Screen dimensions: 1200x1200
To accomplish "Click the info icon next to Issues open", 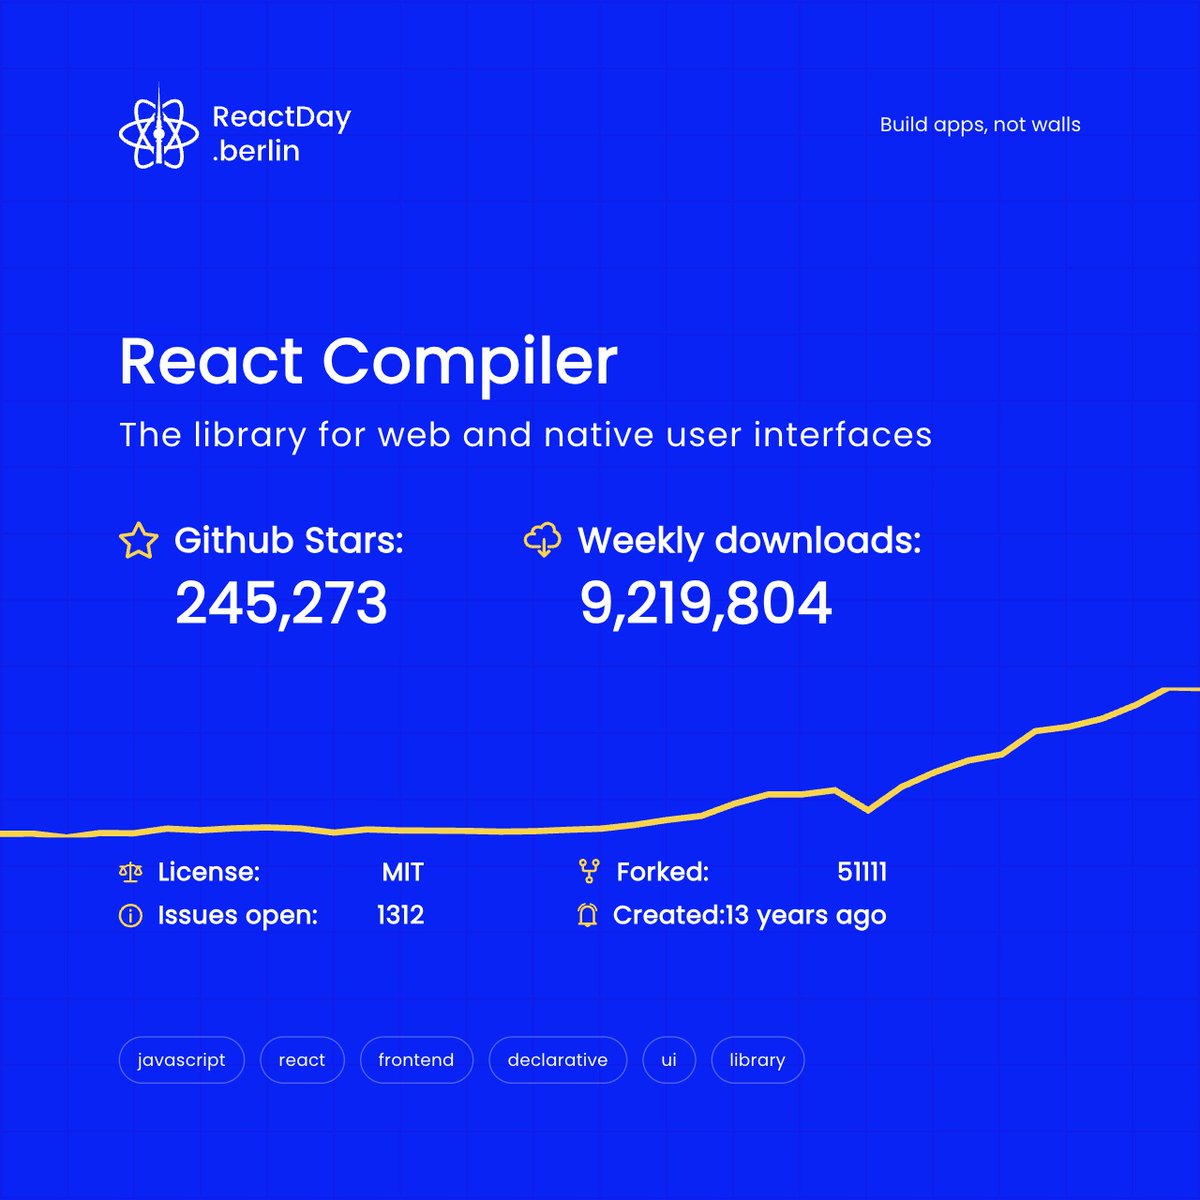I will click(x=131, y=915).
